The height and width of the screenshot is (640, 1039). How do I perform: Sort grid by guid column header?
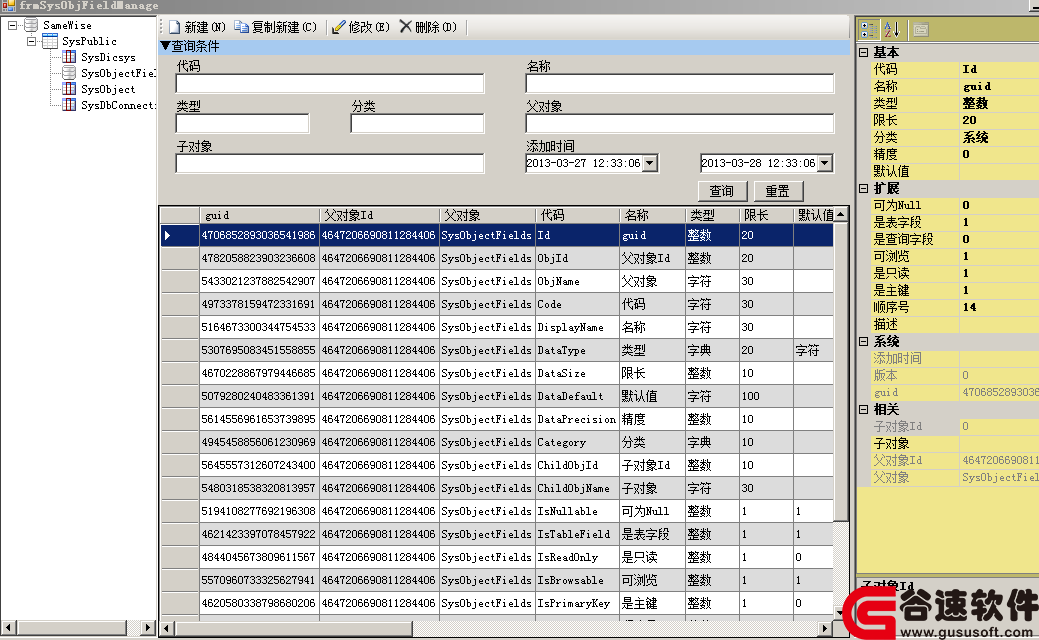tap(259, 215)
